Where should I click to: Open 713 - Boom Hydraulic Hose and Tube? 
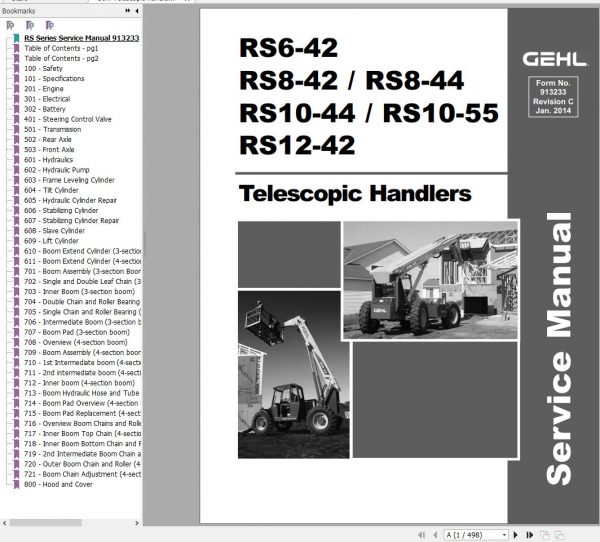pos(82,393)
